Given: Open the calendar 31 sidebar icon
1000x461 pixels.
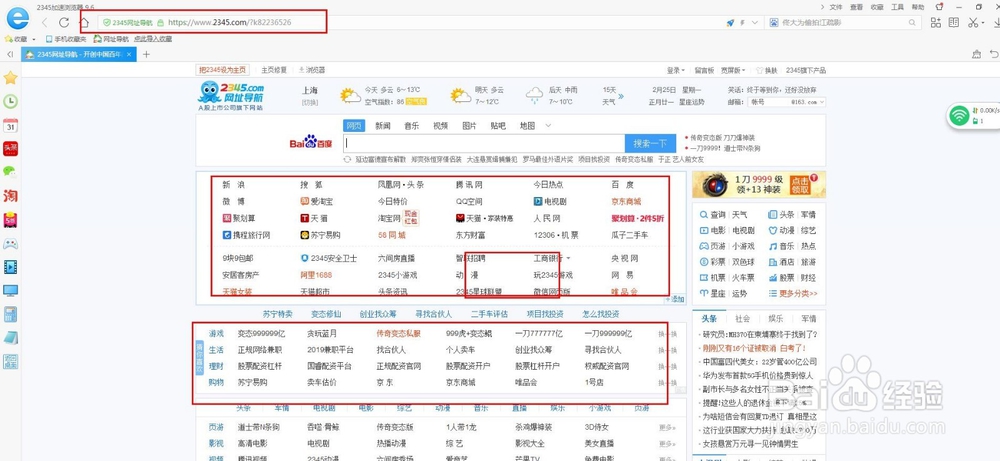Looking at the screenshot, I should [x=10, y=125].
